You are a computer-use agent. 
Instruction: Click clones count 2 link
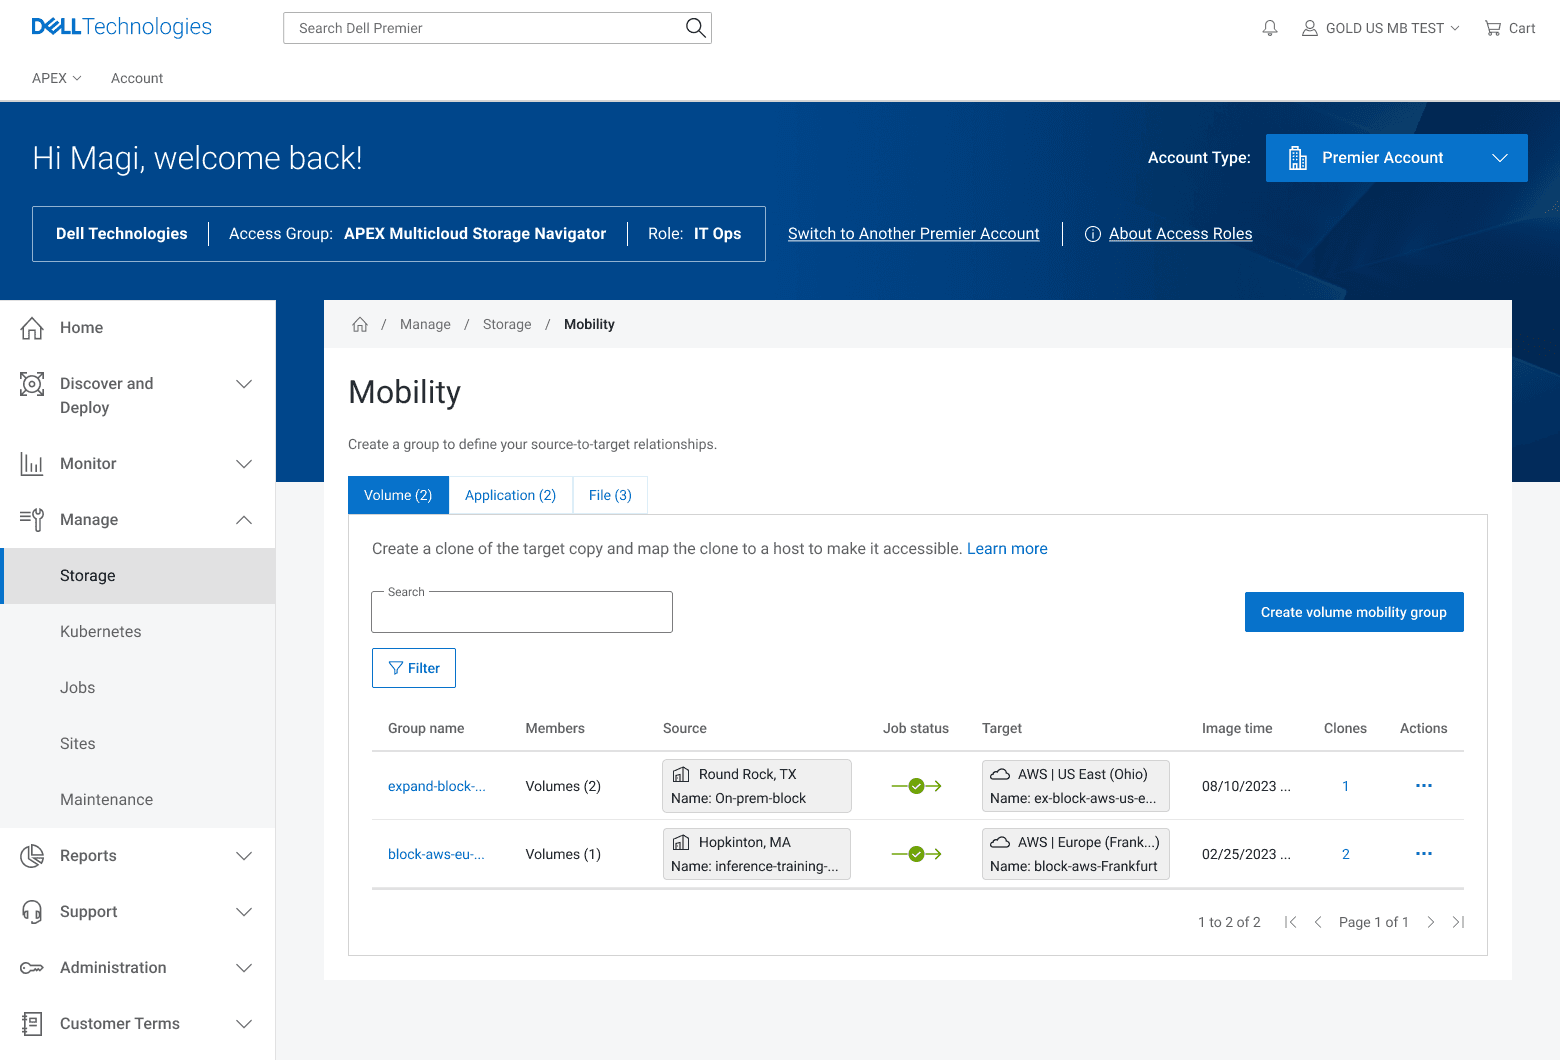pyautogui.click(x=1346, y=854)
